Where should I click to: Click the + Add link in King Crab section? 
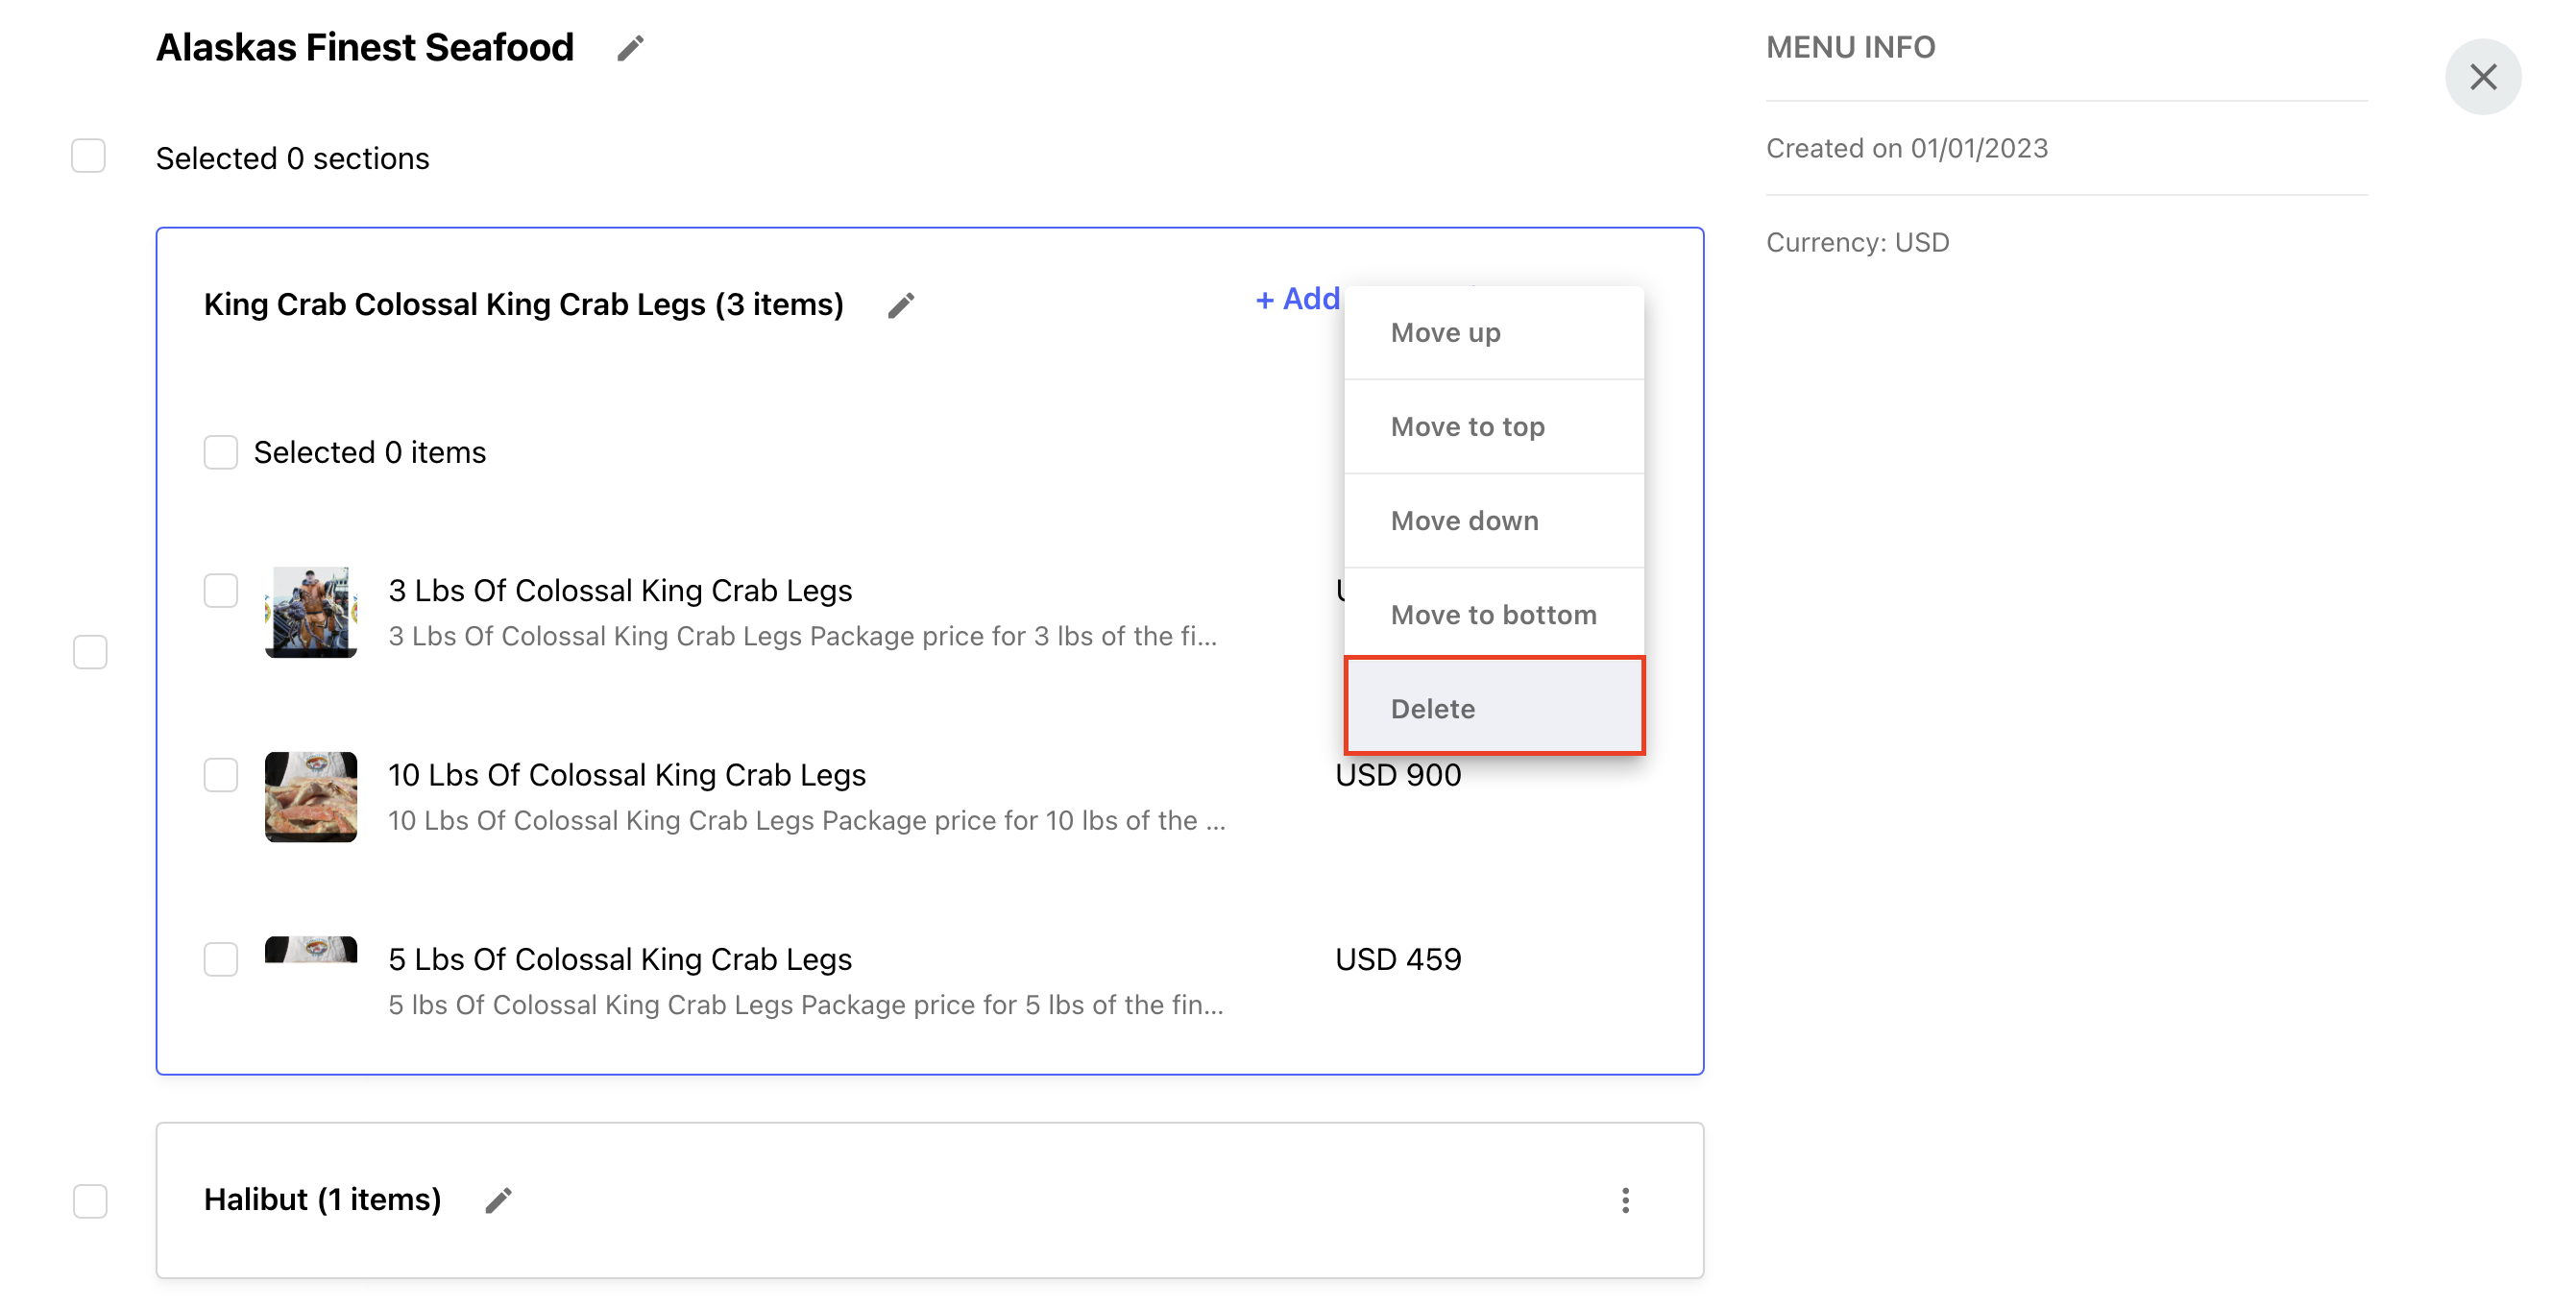pos(1297,299)
